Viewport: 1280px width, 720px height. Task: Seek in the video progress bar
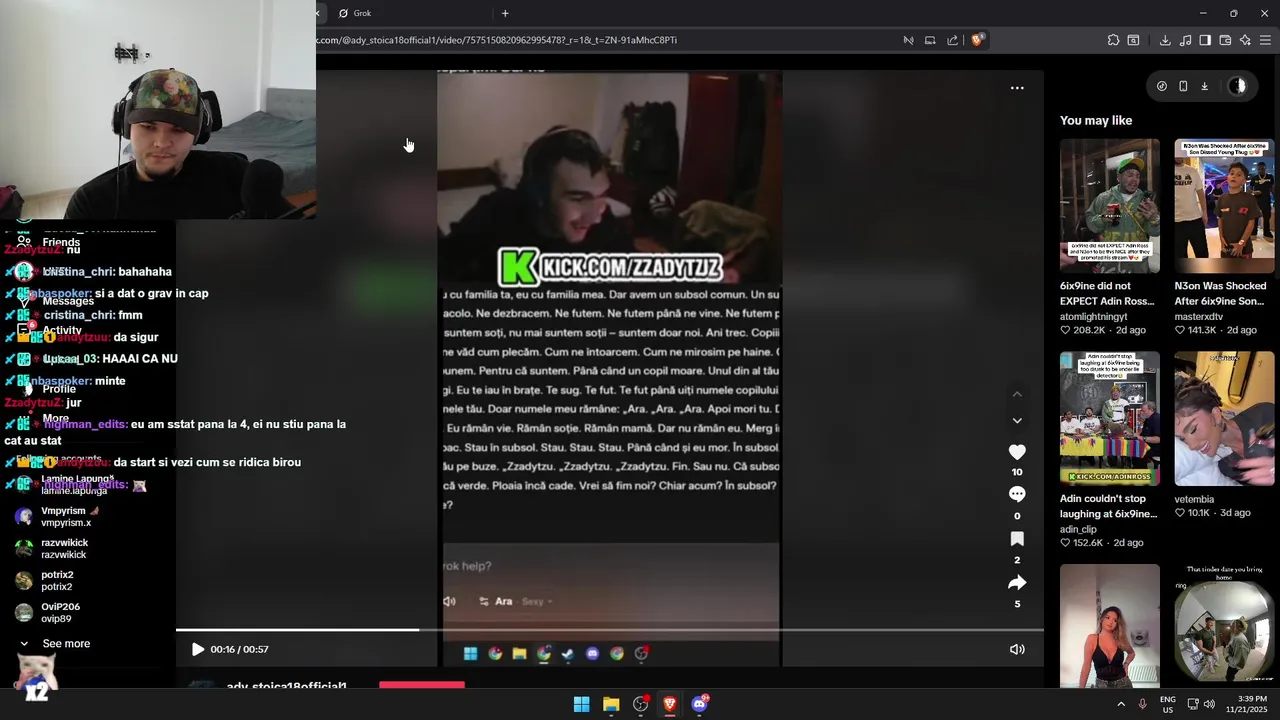pos(610,630)
